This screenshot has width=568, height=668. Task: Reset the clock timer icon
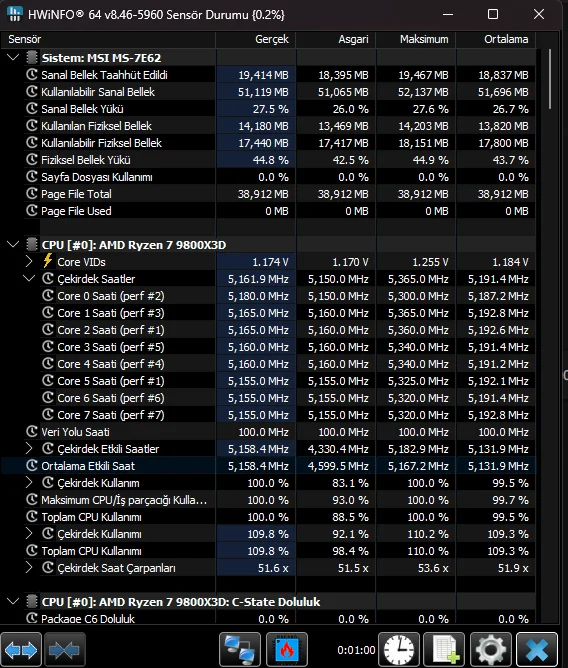tap(399, 650)
